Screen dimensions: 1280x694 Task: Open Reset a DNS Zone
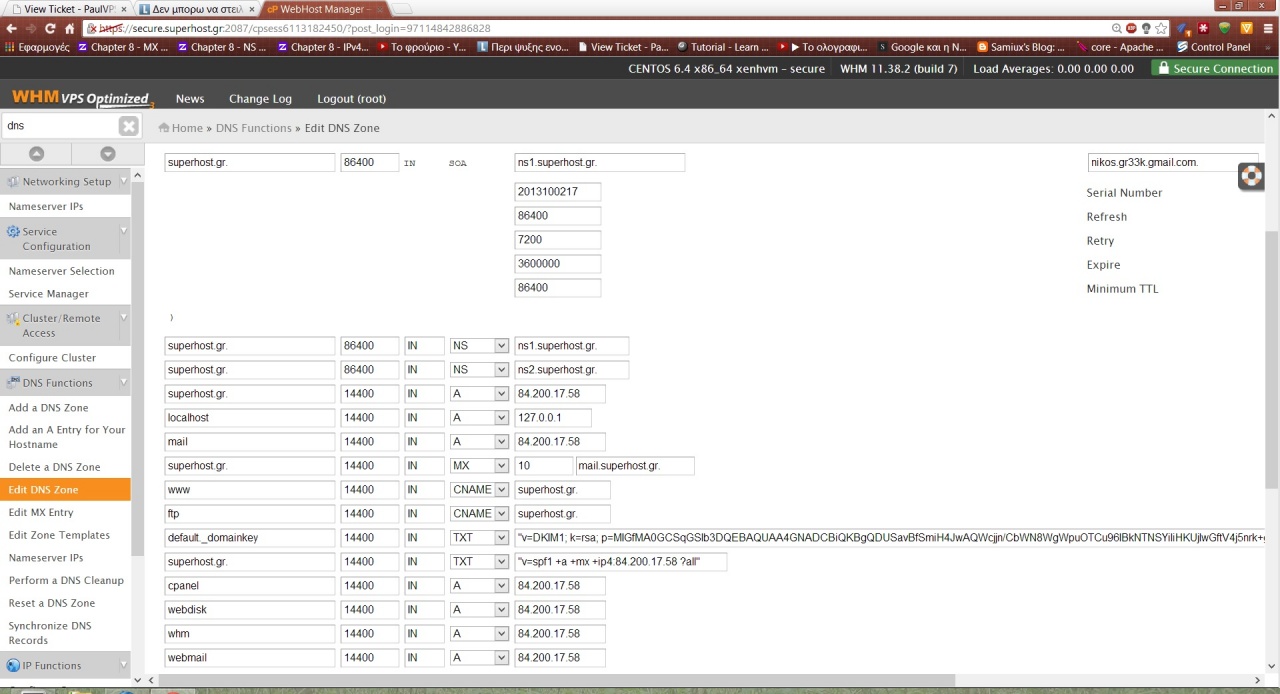(52, 603)
